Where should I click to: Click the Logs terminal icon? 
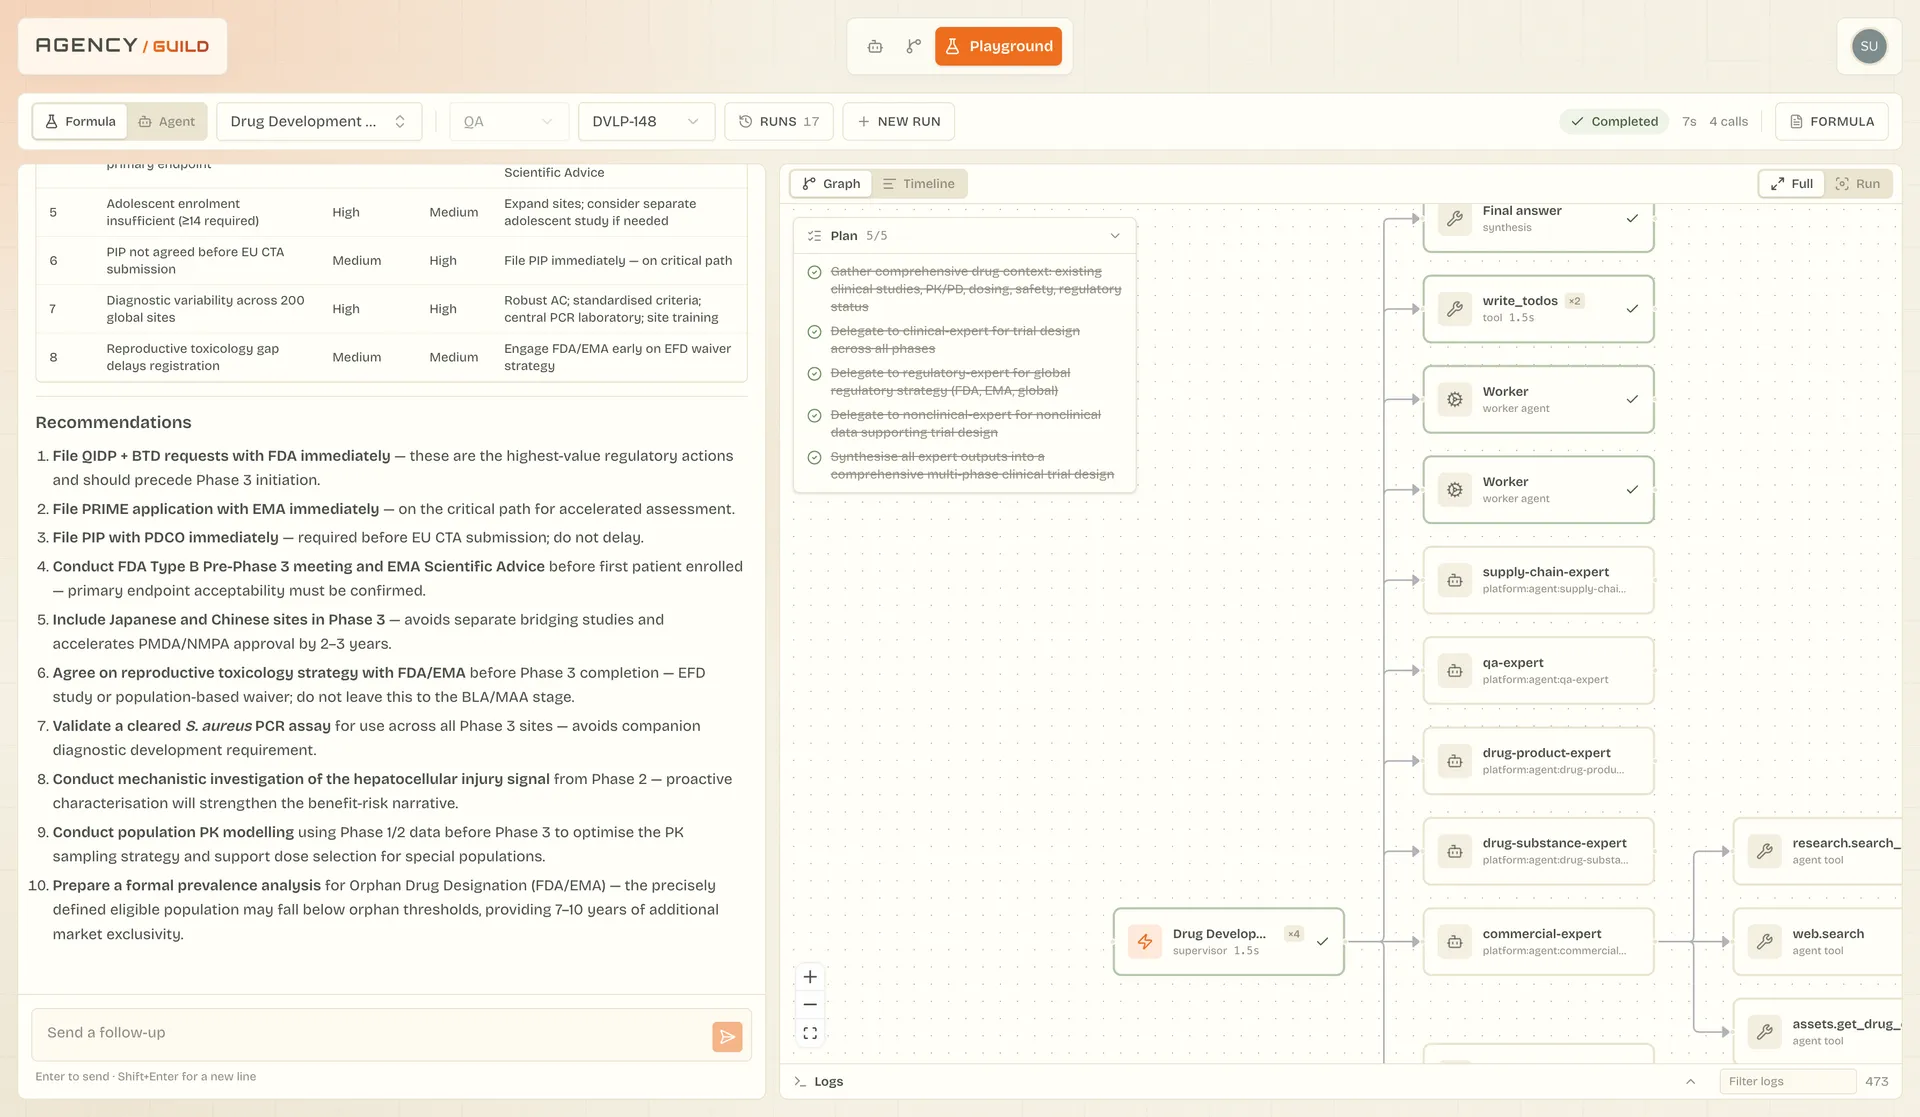point(800,1081)
